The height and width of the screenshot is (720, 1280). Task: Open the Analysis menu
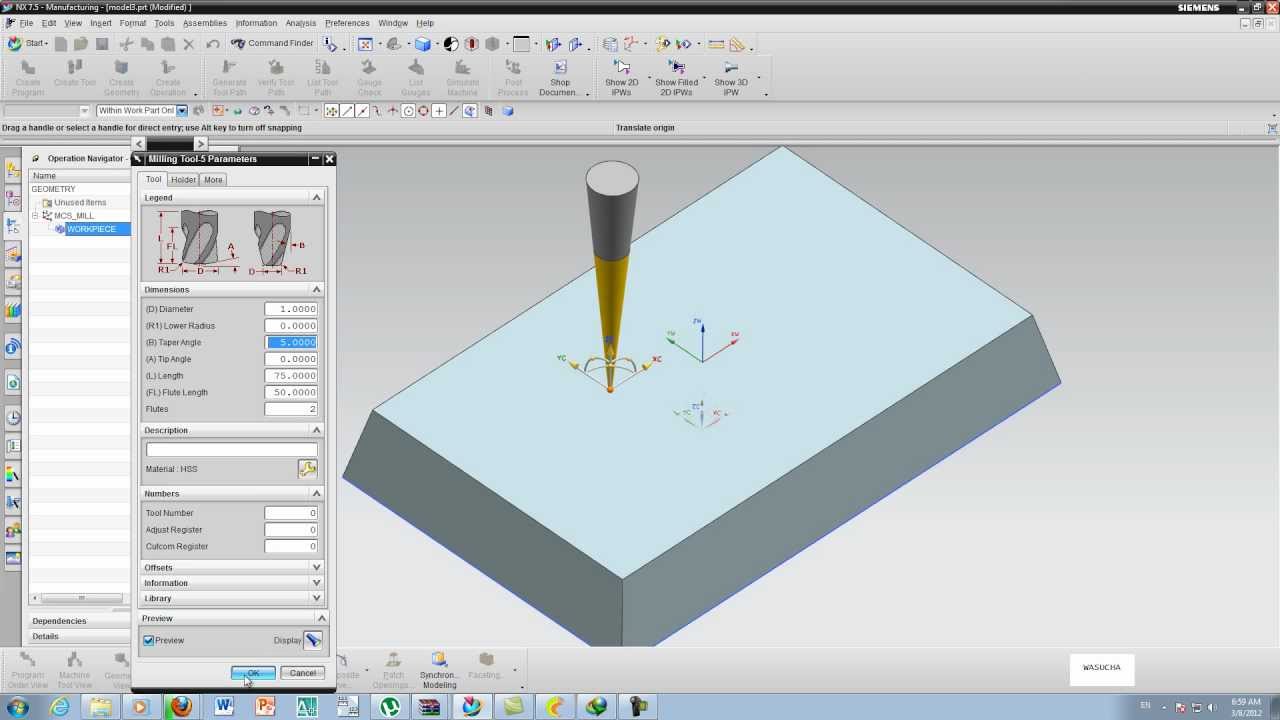300,23
